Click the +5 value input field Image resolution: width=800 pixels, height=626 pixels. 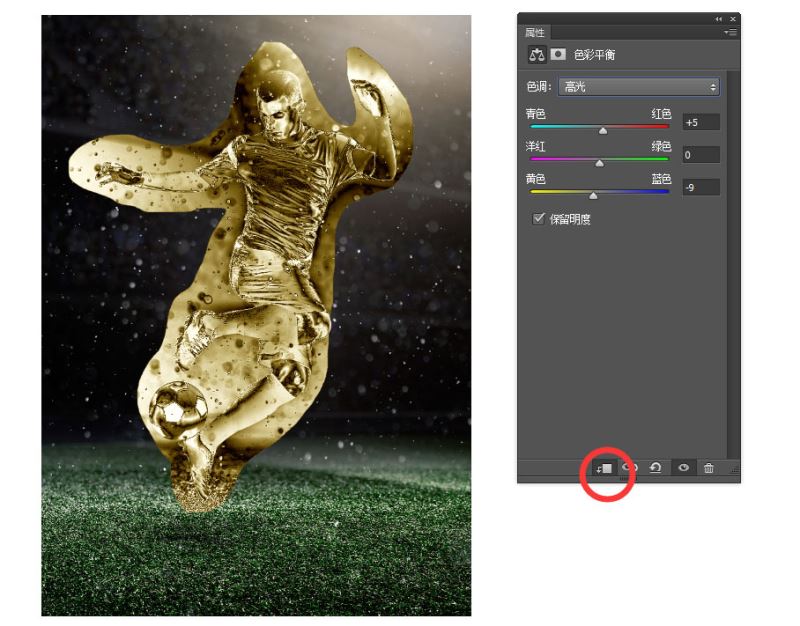click(700, 122)
